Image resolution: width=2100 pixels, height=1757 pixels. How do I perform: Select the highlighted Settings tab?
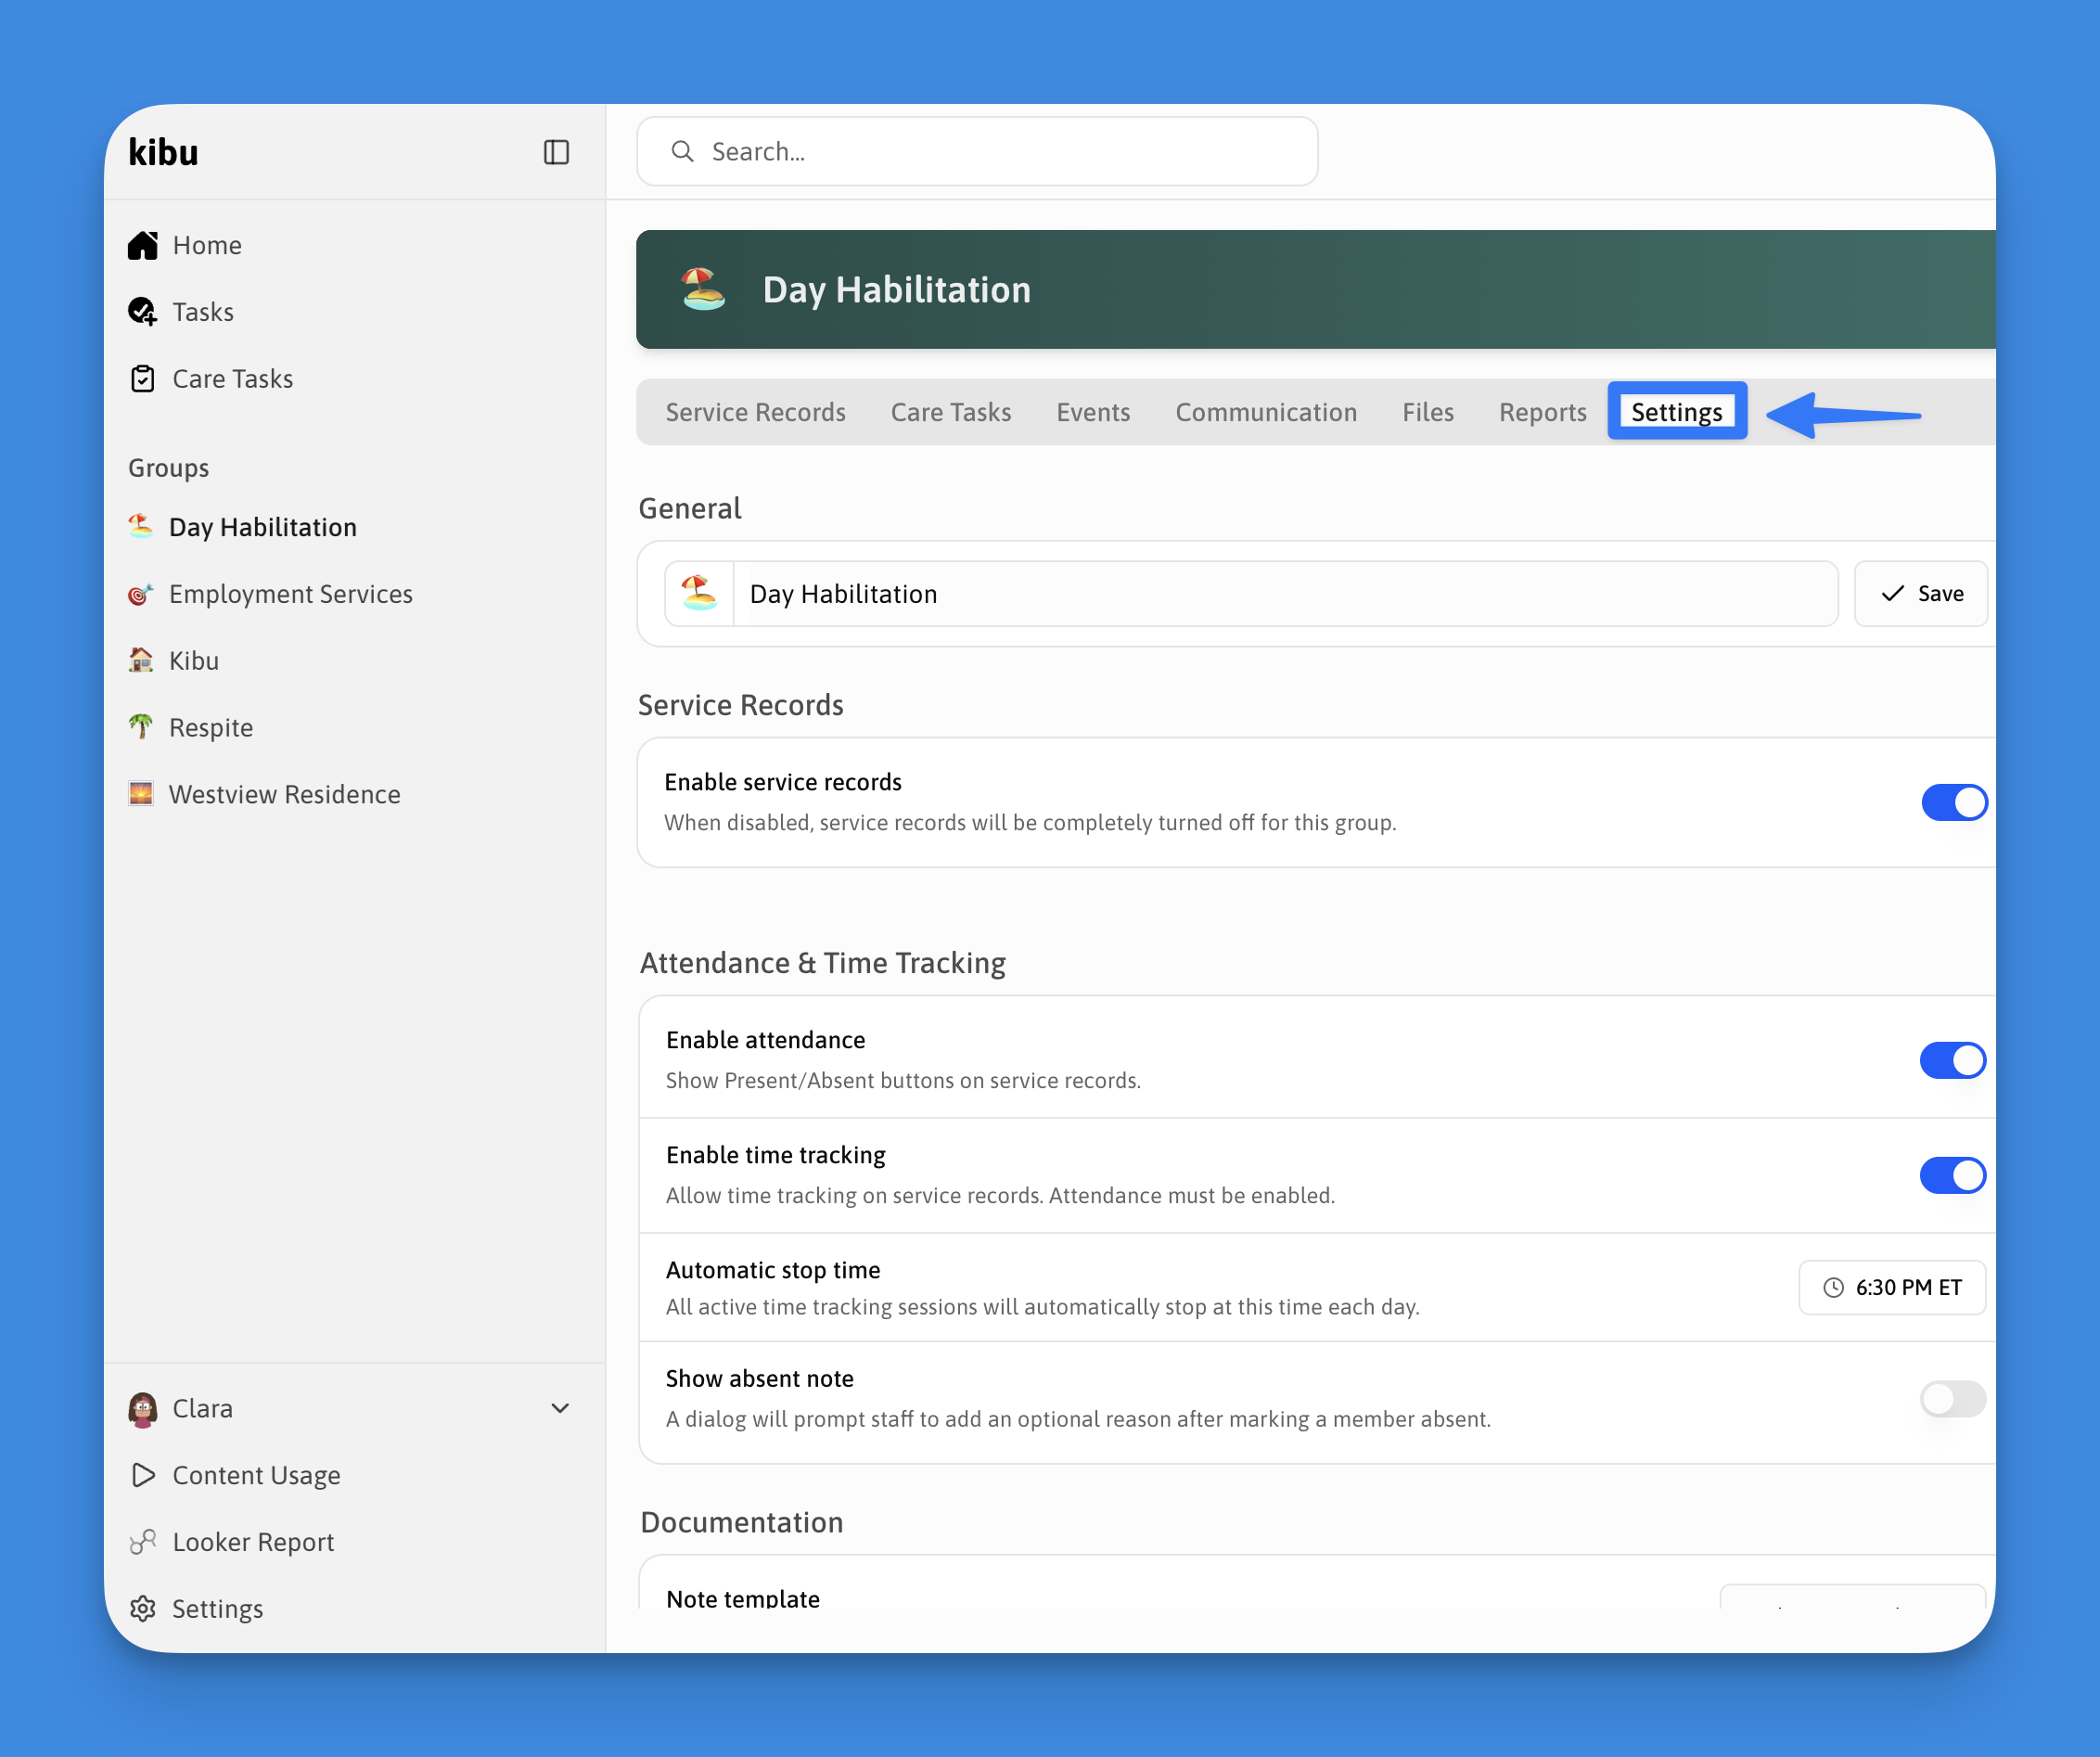1677,411
